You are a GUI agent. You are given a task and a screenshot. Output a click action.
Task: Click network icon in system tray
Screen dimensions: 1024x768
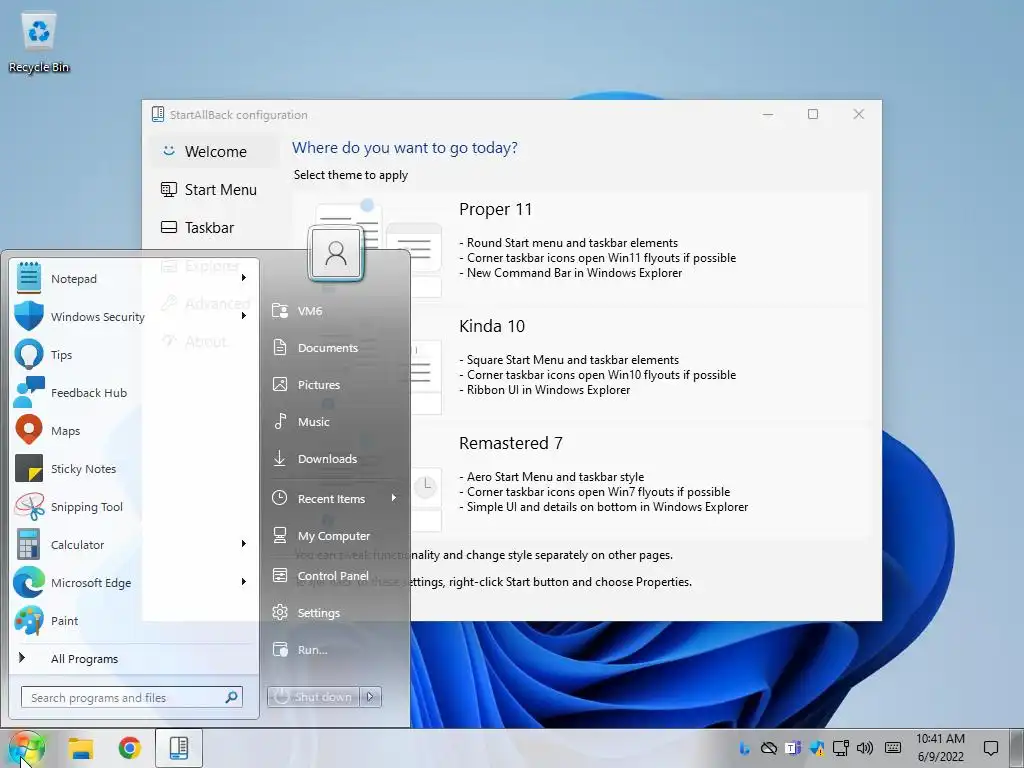[840, 748]
